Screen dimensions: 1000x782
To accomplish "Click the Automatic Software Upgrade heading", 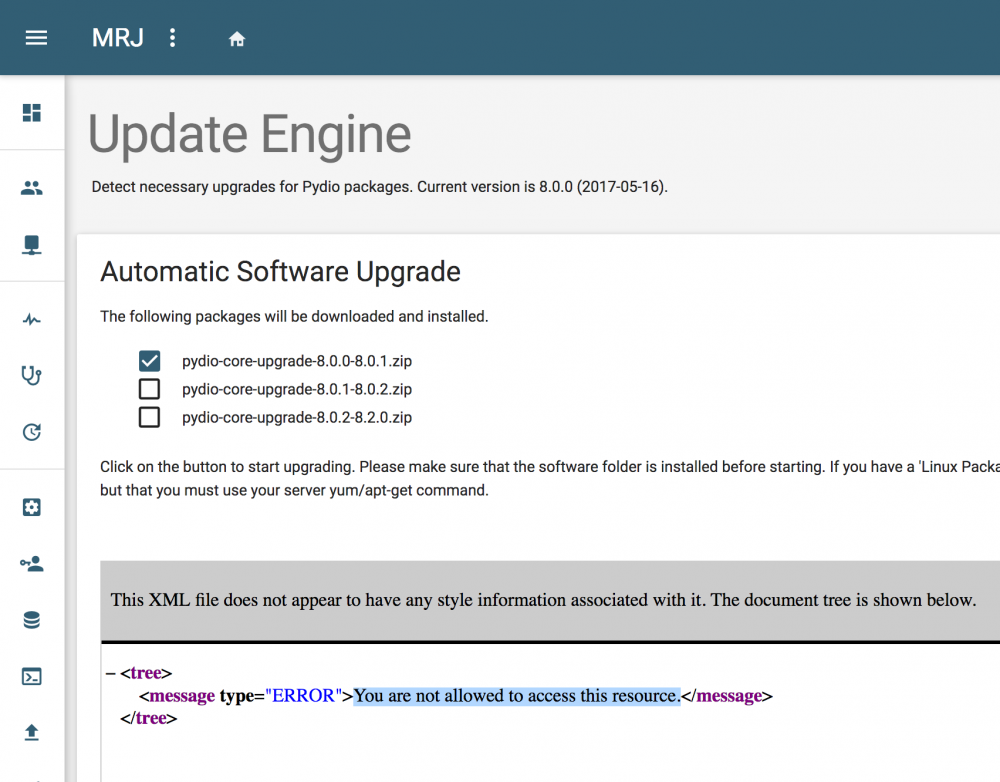I will point(280,272).
